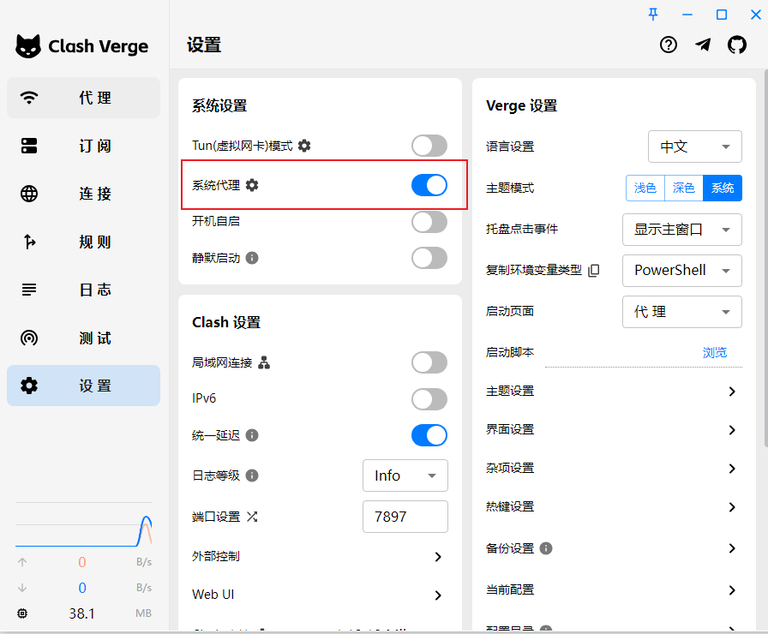Click the copy icon next to 复制环境变量类型

pos(593,270)
